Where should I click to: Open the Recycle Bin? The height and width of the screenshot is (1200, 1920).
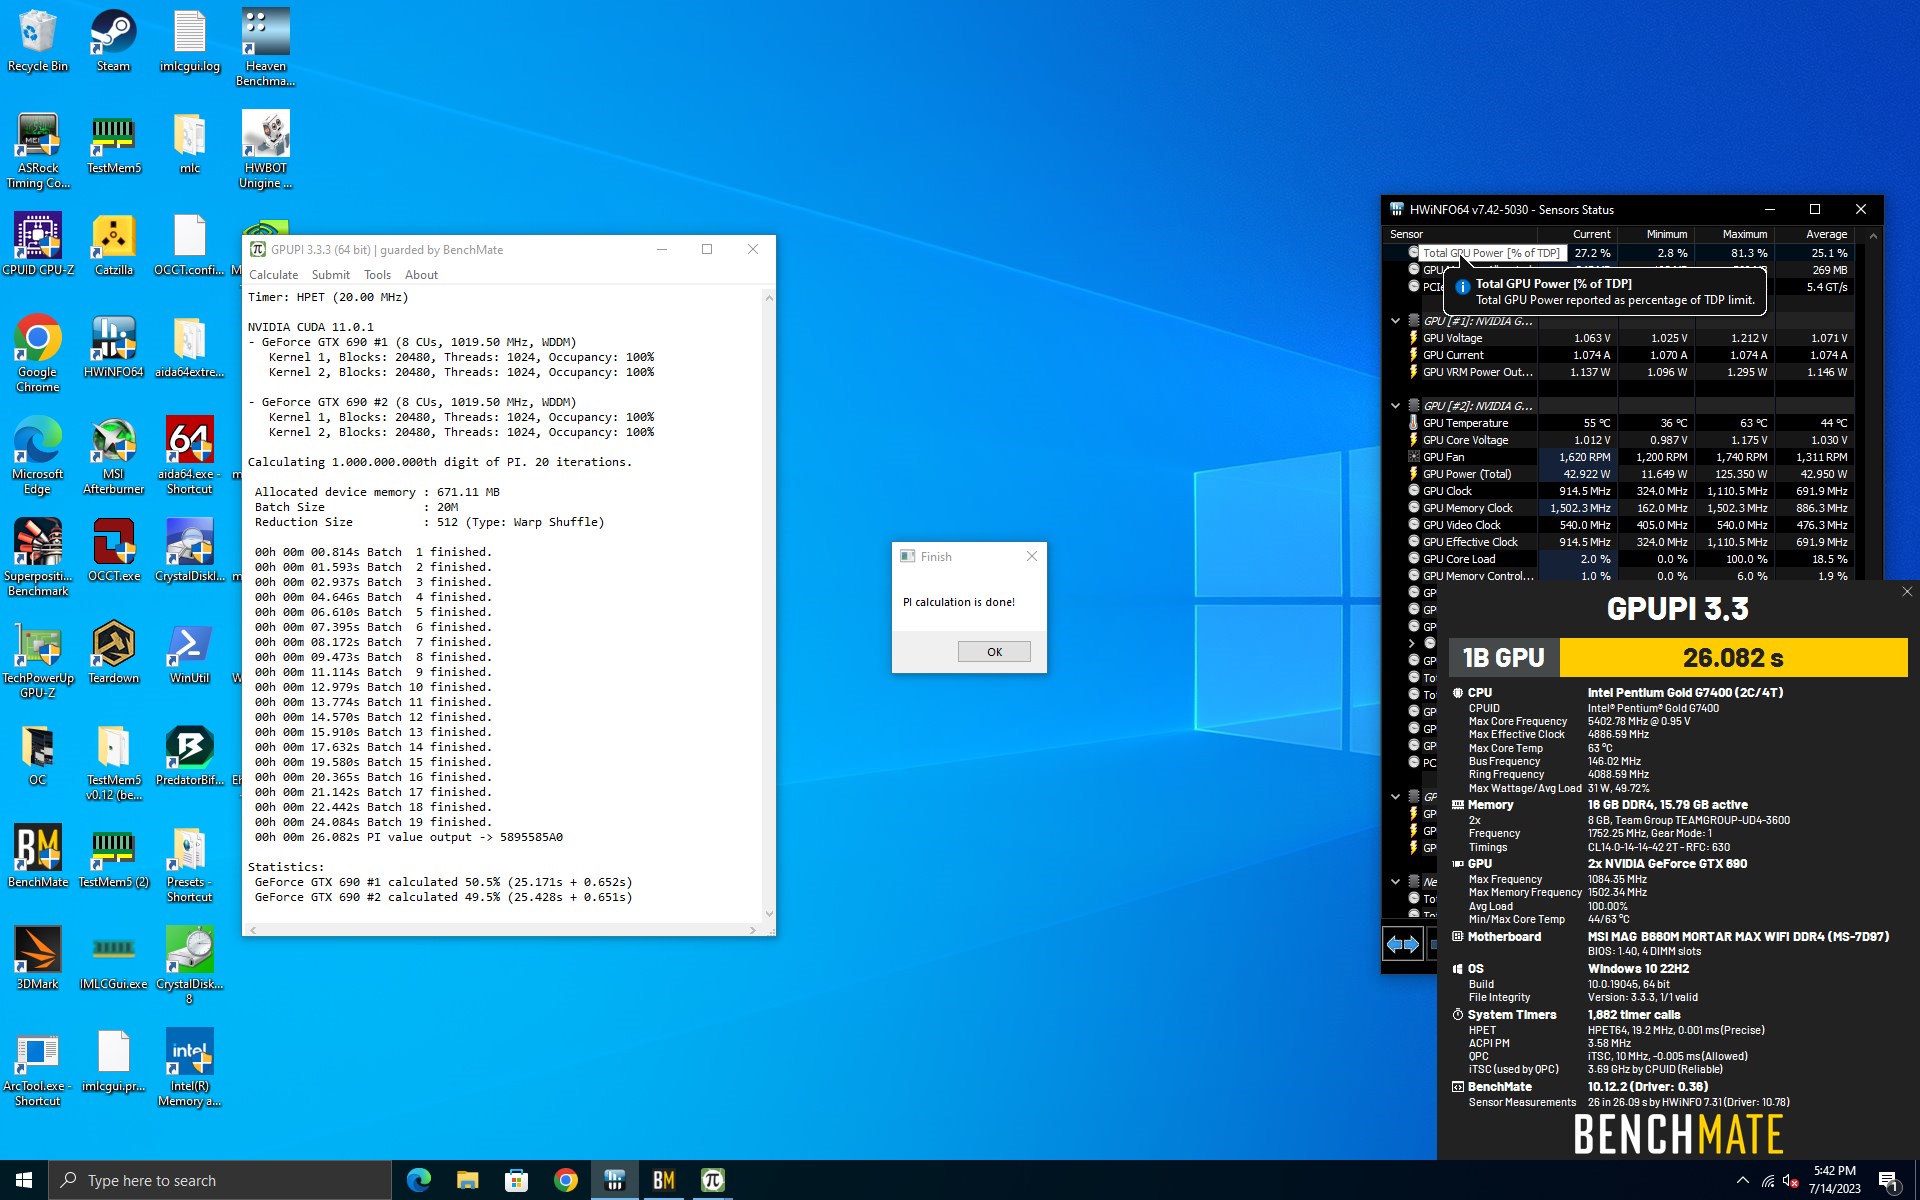tap(38, 41)
